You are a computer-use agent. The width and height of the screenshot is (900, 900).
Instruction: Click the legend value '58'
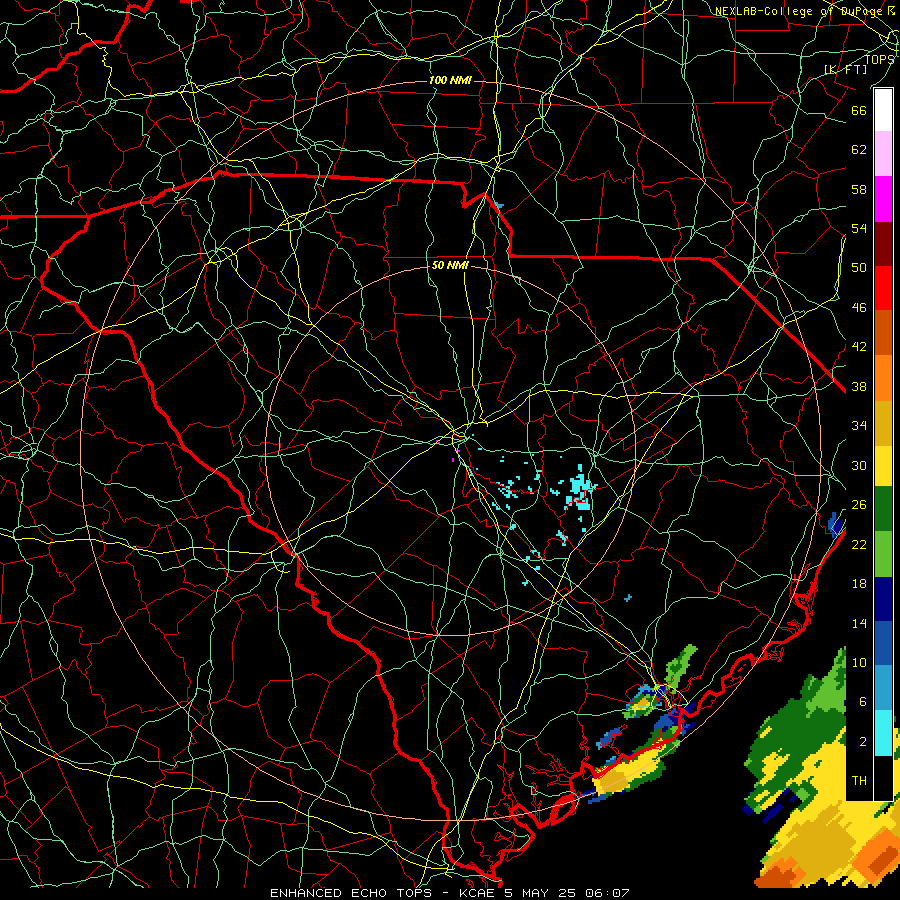tap(859, 189)
